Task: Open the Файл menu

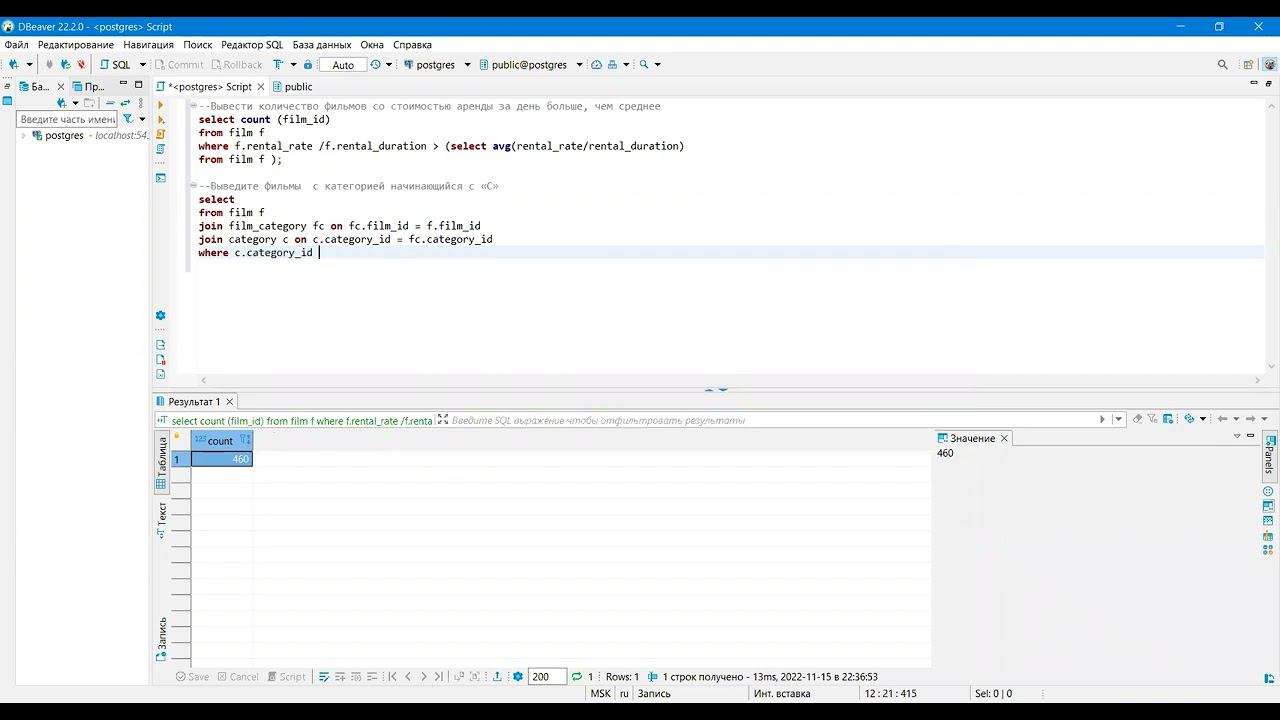Action: pos(16,45)
